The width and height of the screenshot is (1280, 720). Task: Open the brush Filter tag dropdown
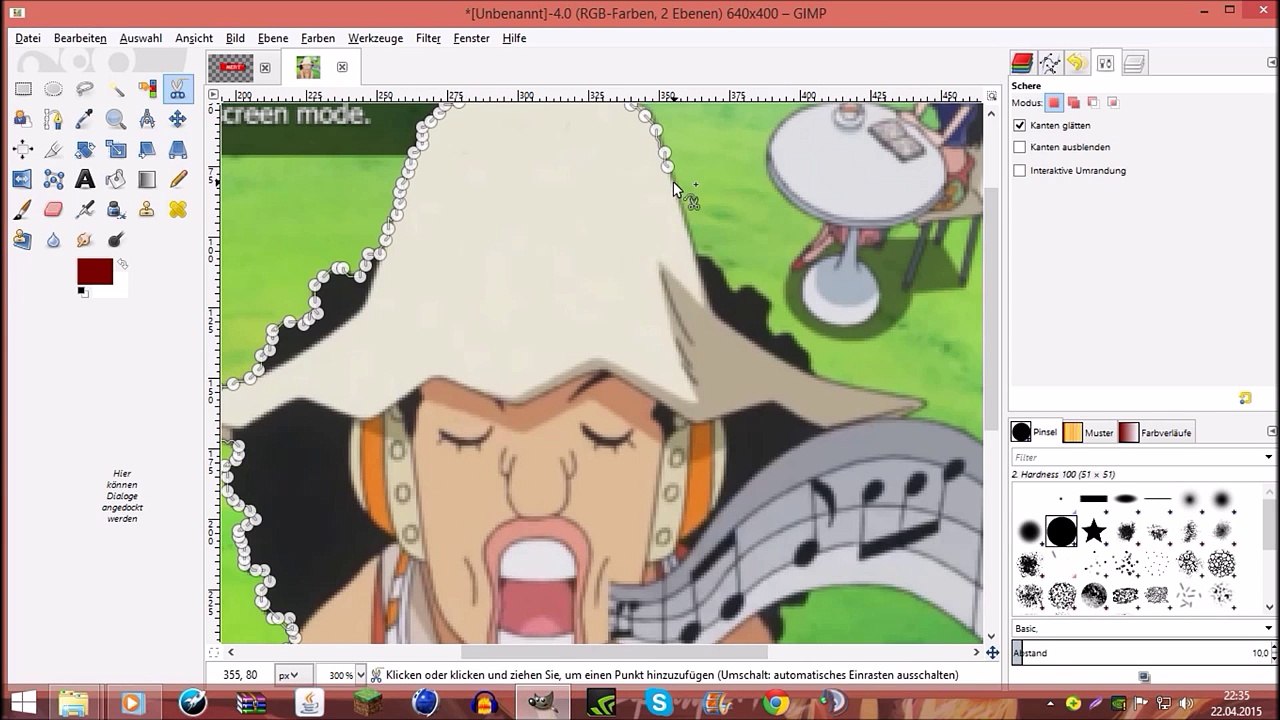(x=1269, y=457)
